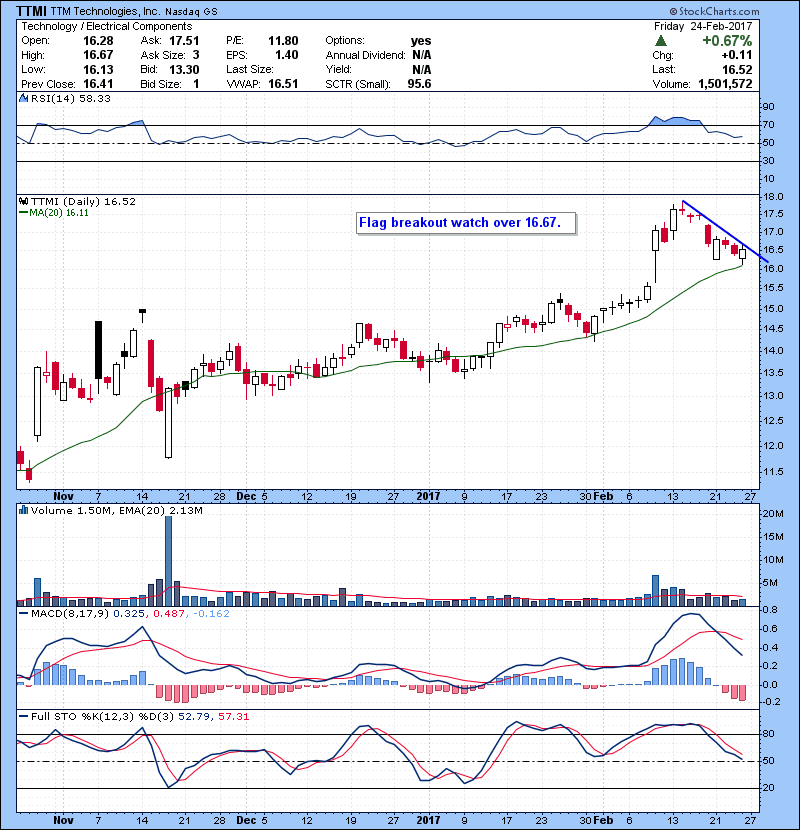Click the Chg value +0.11
This screenshot has width=800, height=830.
click(x=736, y=55)
